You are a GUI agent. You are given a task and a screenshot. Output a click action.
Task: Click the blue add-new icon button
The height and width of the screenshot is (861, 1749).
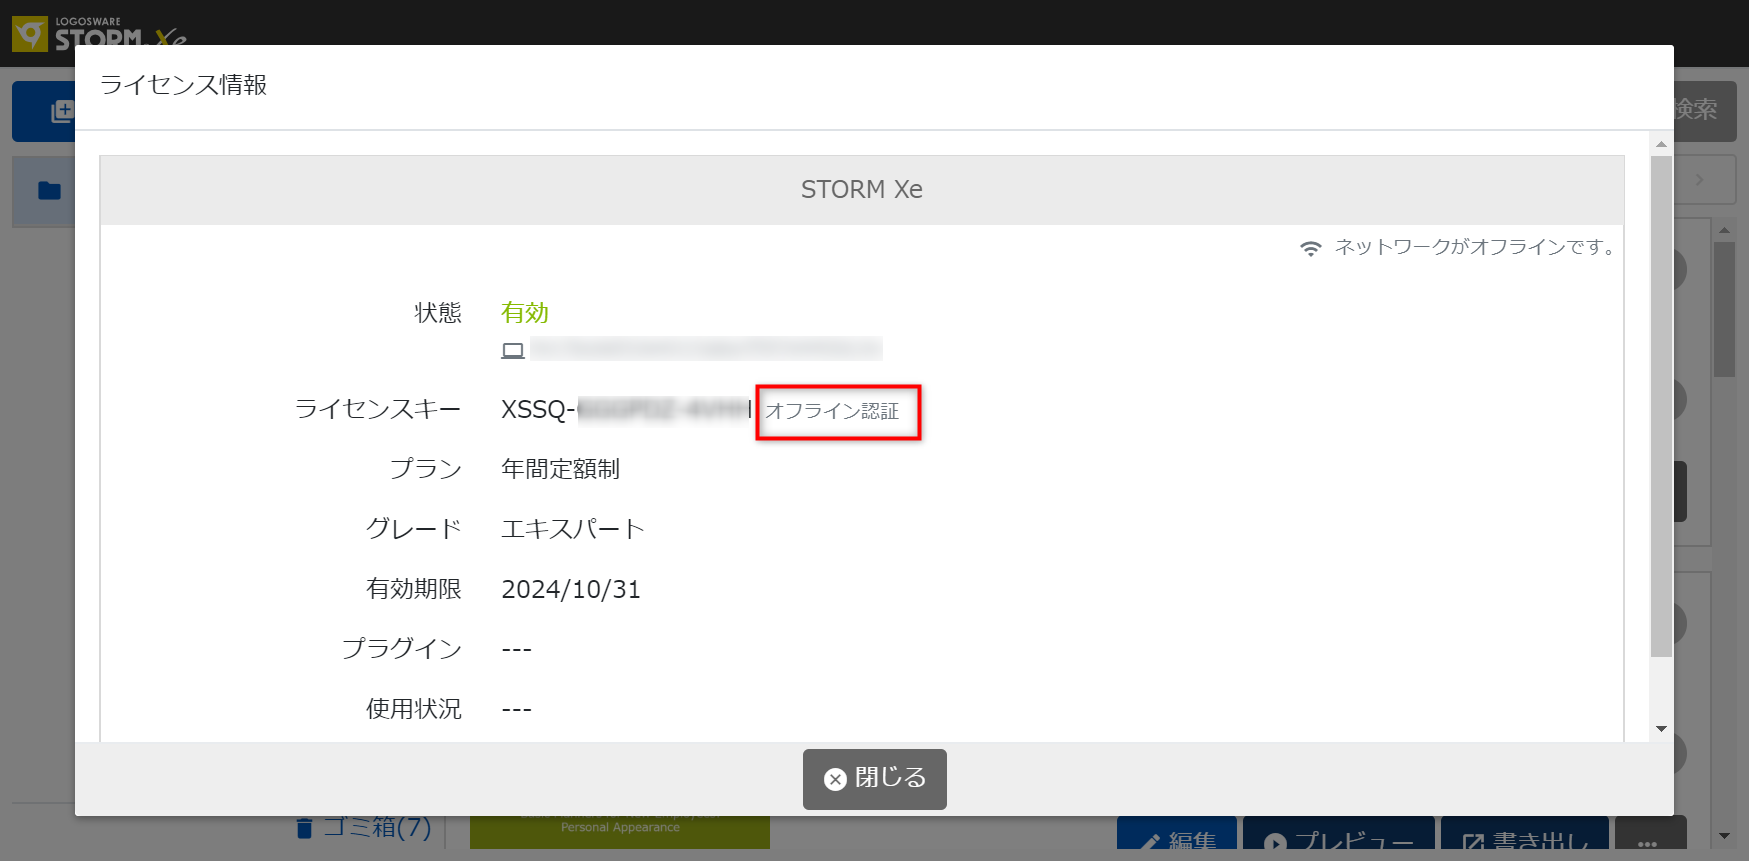tap(60, 111)
